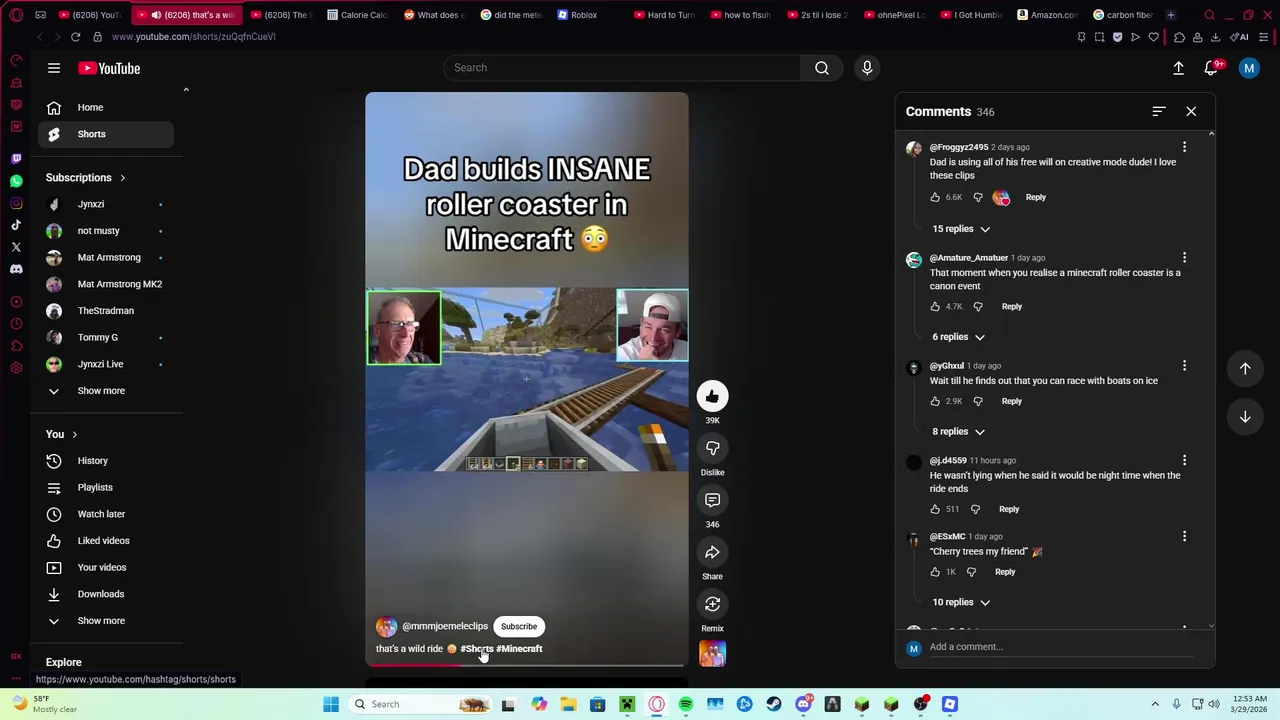Open more options for ESxMC comment
1280x720 pixels.
1184,537
